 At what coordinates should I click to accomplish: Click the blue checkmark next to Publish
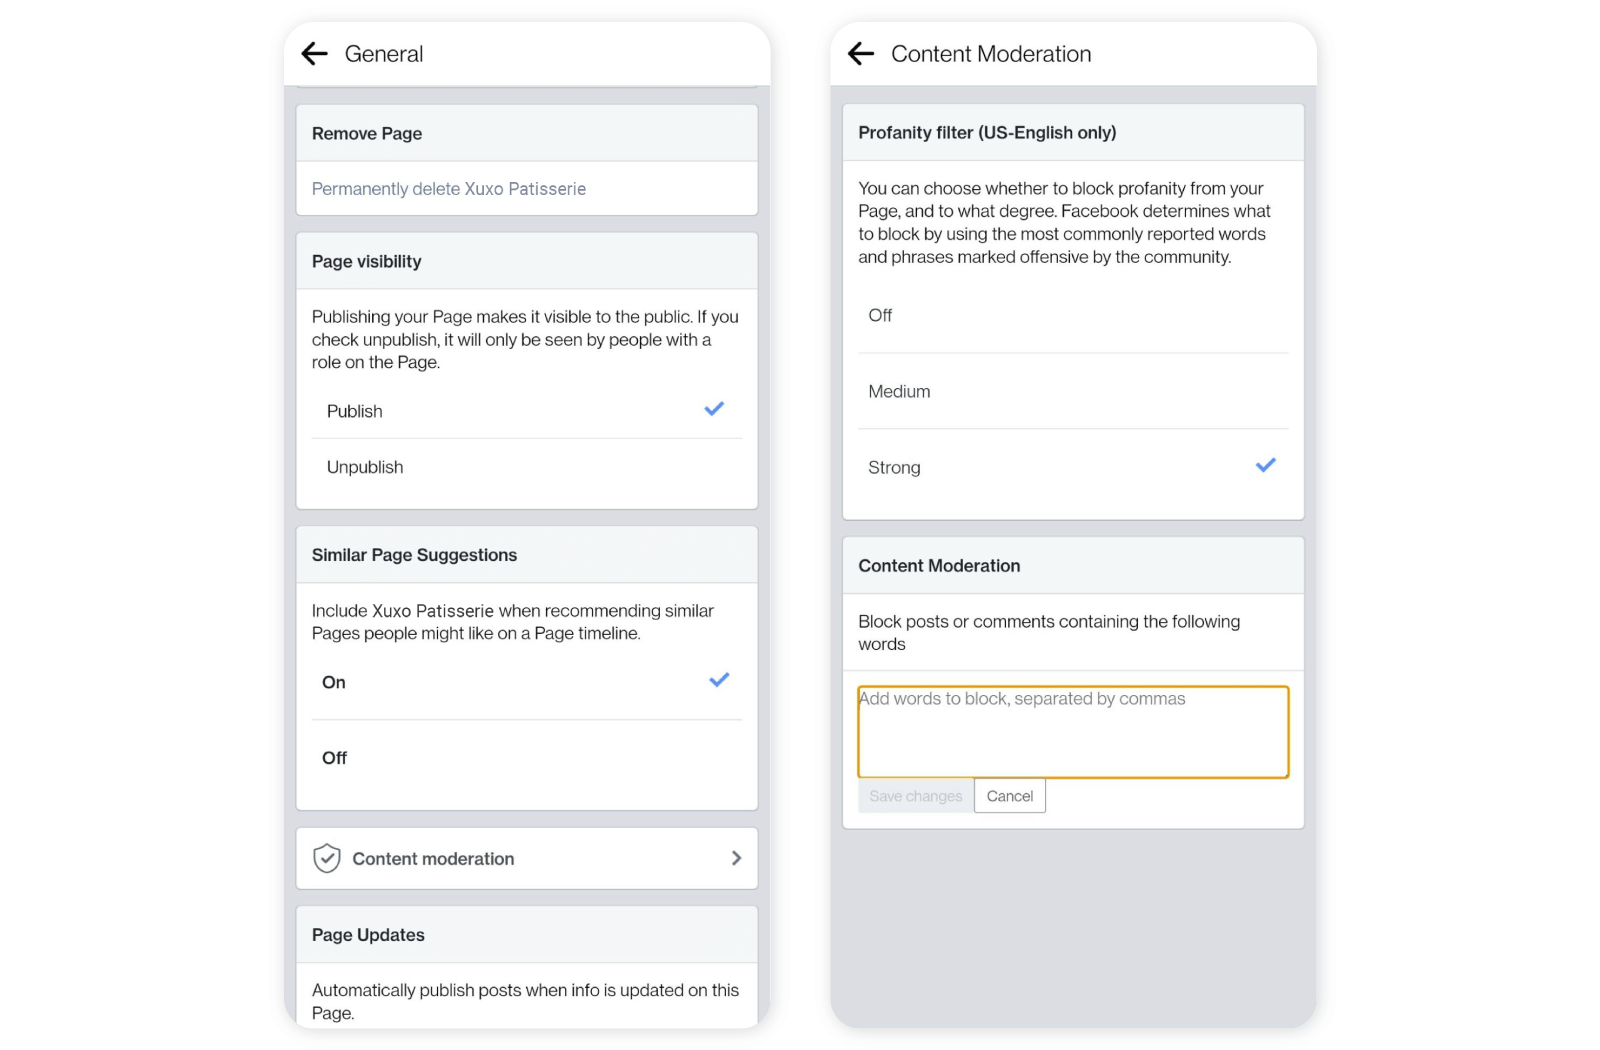714,409
